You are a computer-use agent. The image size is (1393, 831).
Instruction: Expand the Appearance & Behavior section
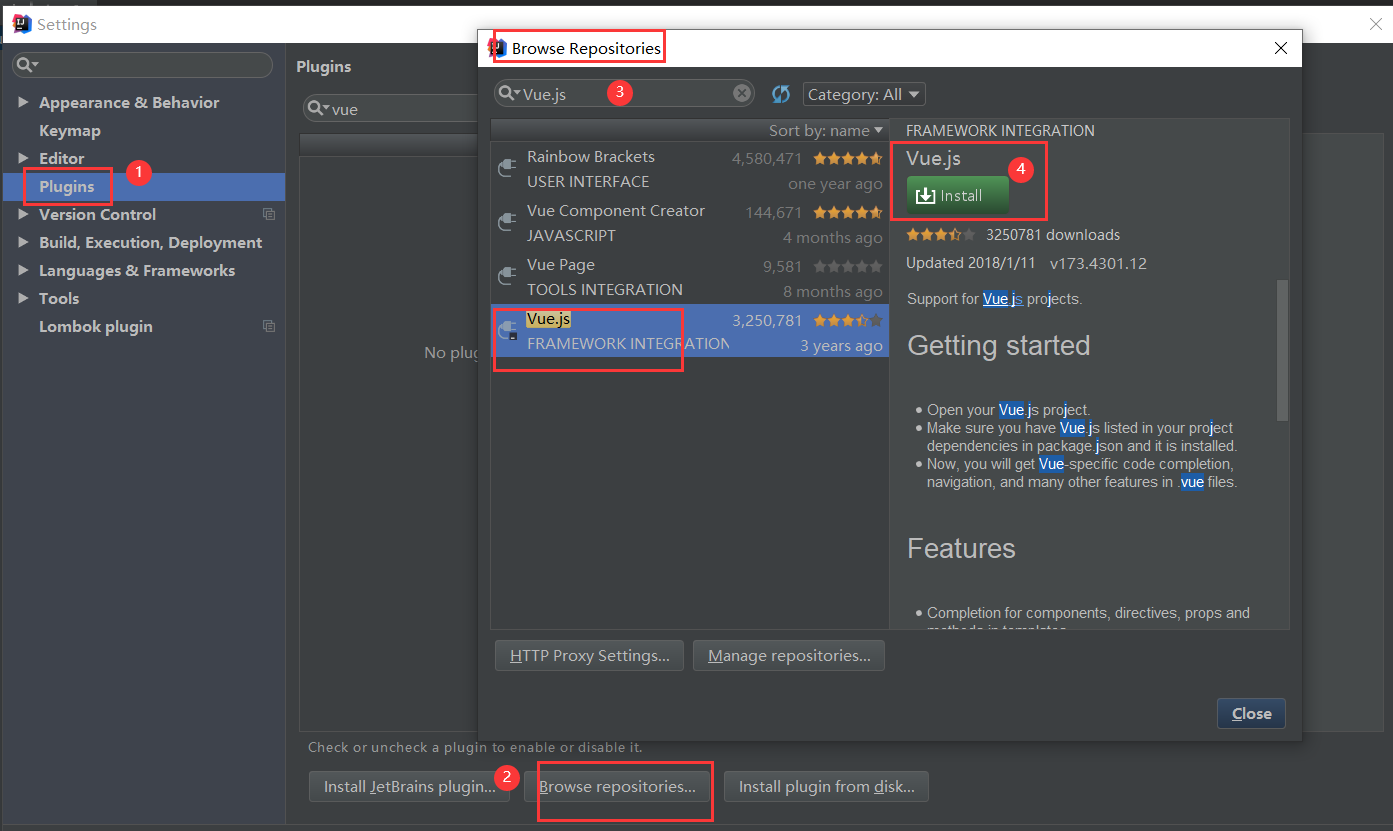[x=23, y=102]
